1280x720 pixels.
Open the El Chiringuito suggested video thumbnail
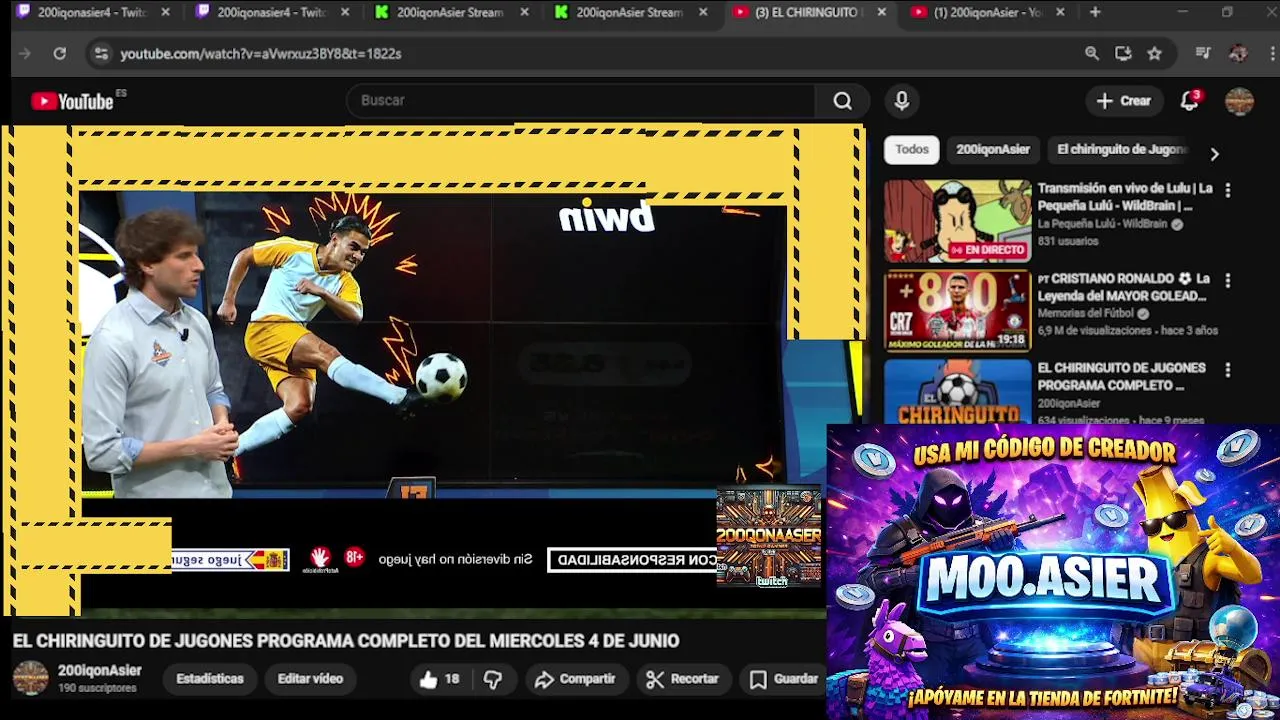(x=957, y=392)
